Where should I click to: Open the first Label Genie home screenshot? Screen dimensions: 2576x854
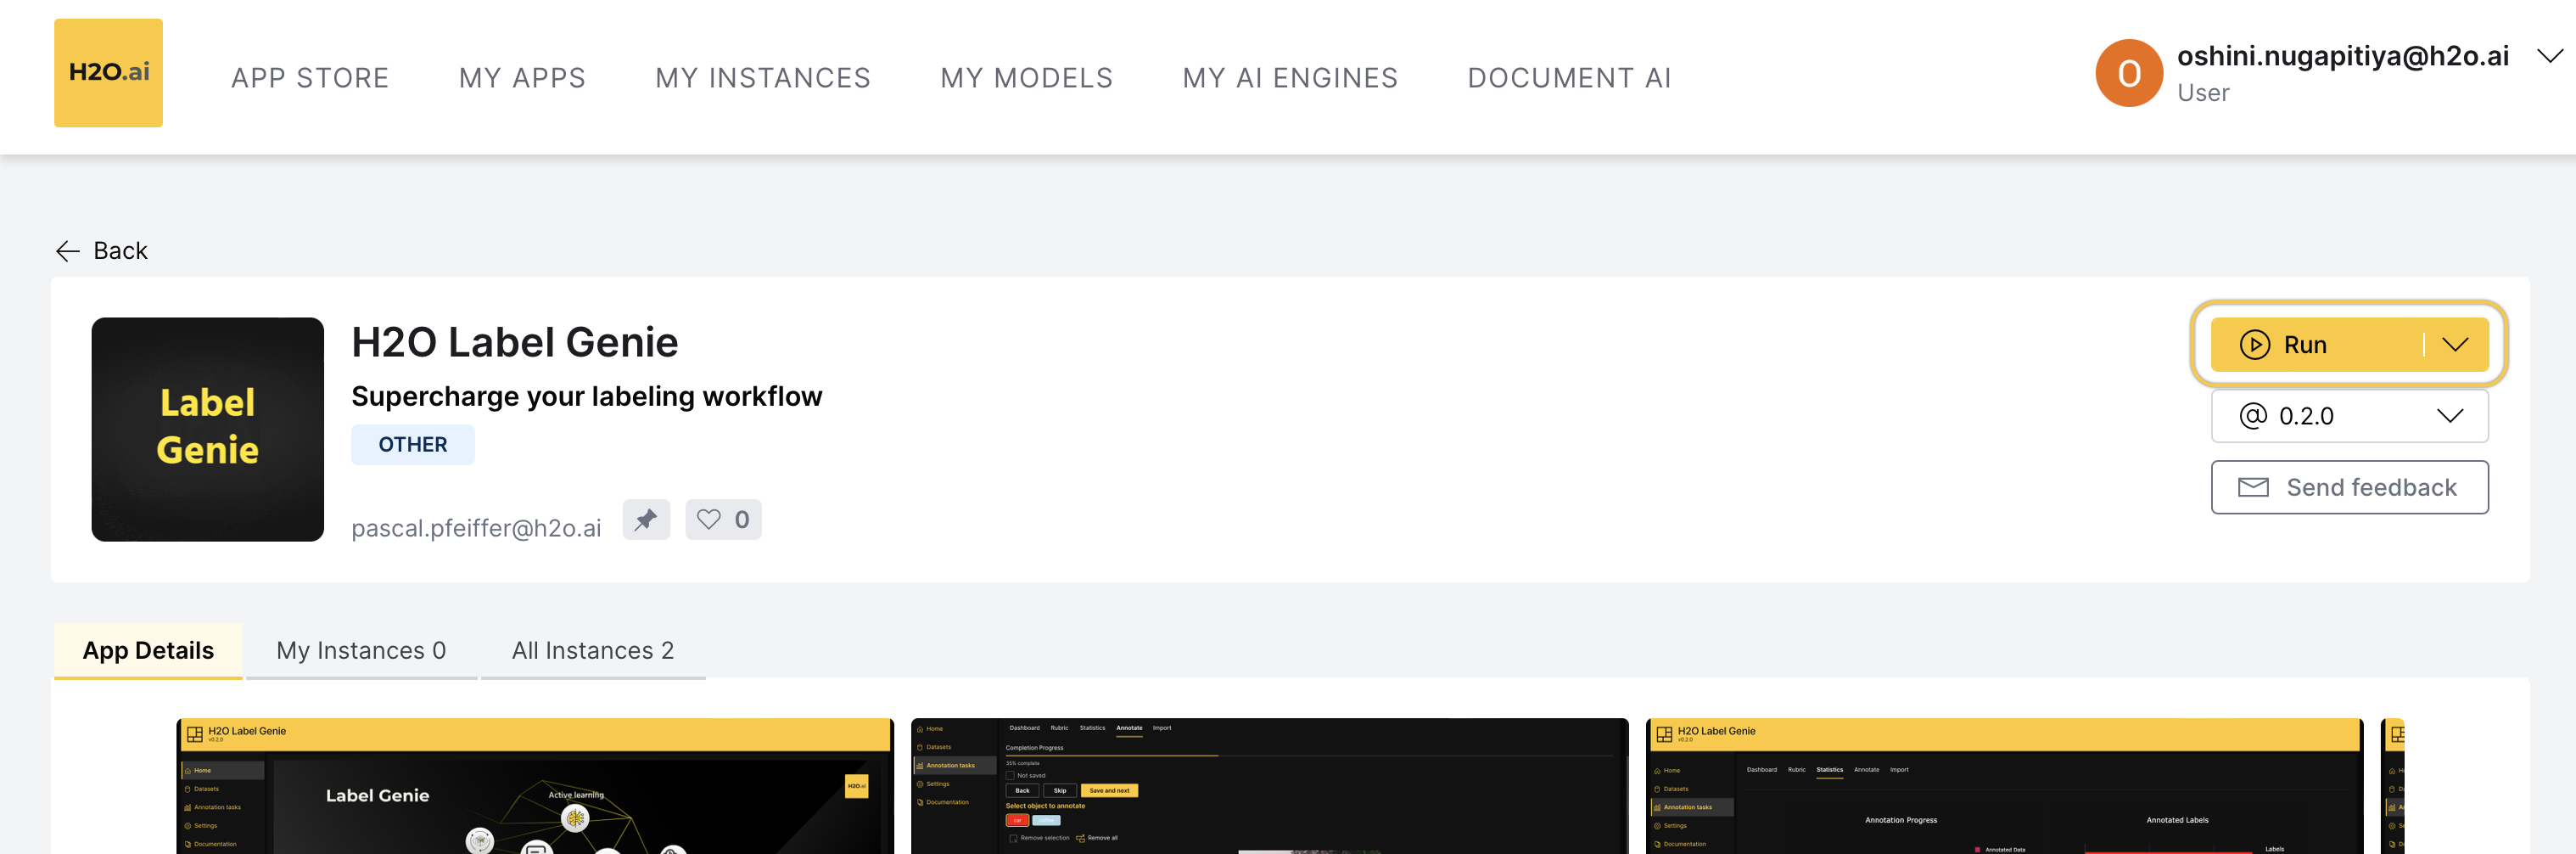coord(534,785)
